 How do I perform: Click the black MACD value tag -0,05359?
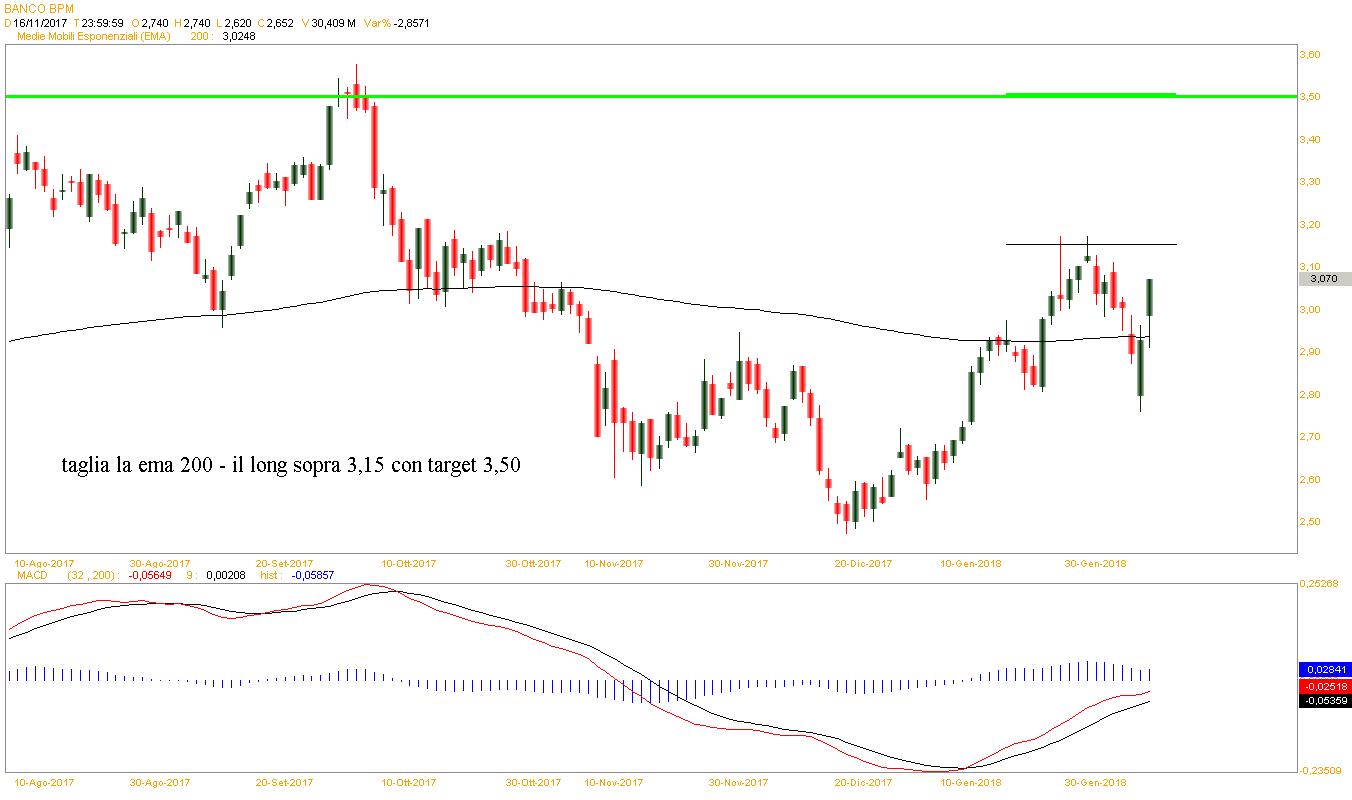point(1322,701)
